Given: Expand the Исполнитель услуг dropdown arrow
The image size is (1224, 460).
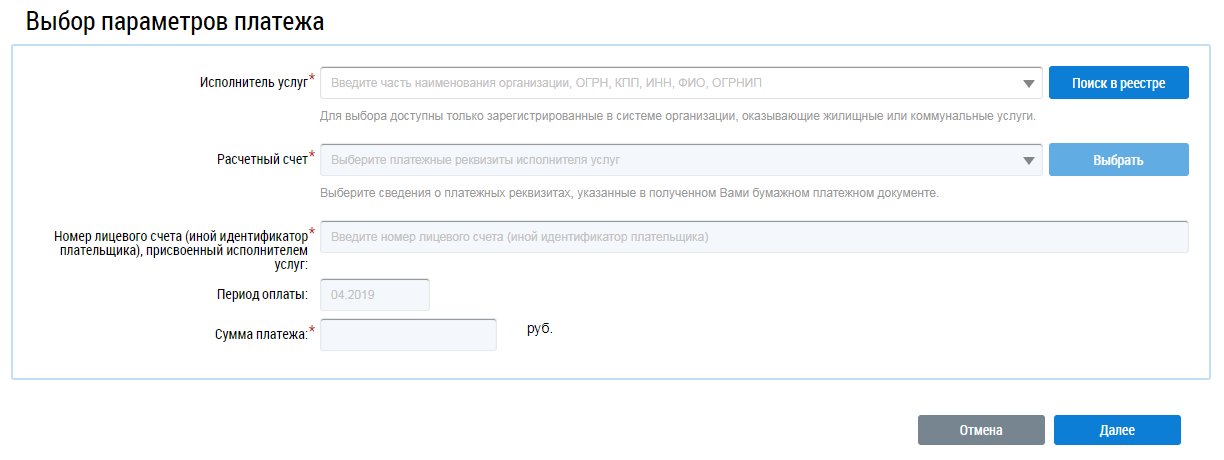Looking at the screenshot, I should 1030,84.
